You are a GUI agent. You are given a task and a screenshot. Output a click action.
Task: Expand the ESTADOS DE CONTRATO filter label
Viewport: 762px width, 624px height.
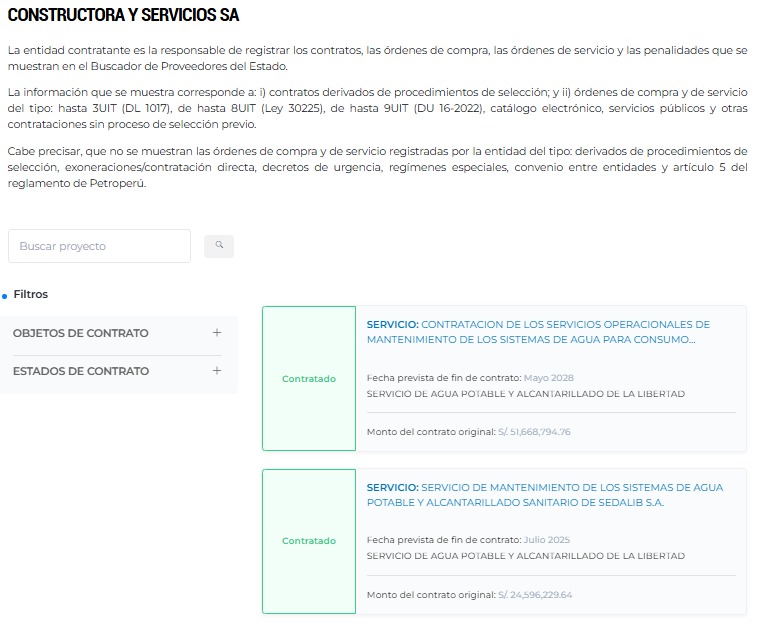point(80,371)
